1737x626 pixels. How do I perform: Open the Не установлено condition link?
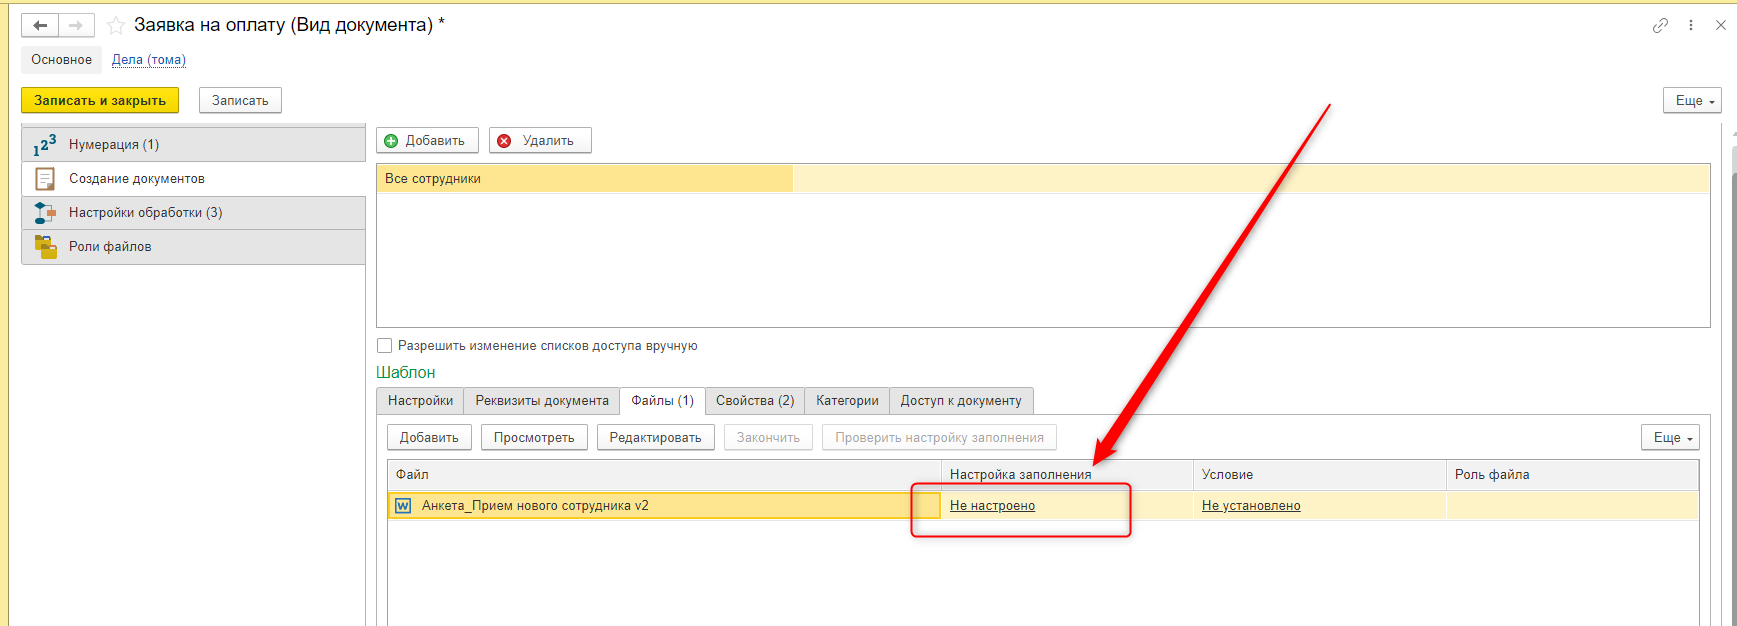tap(1250, 506)
